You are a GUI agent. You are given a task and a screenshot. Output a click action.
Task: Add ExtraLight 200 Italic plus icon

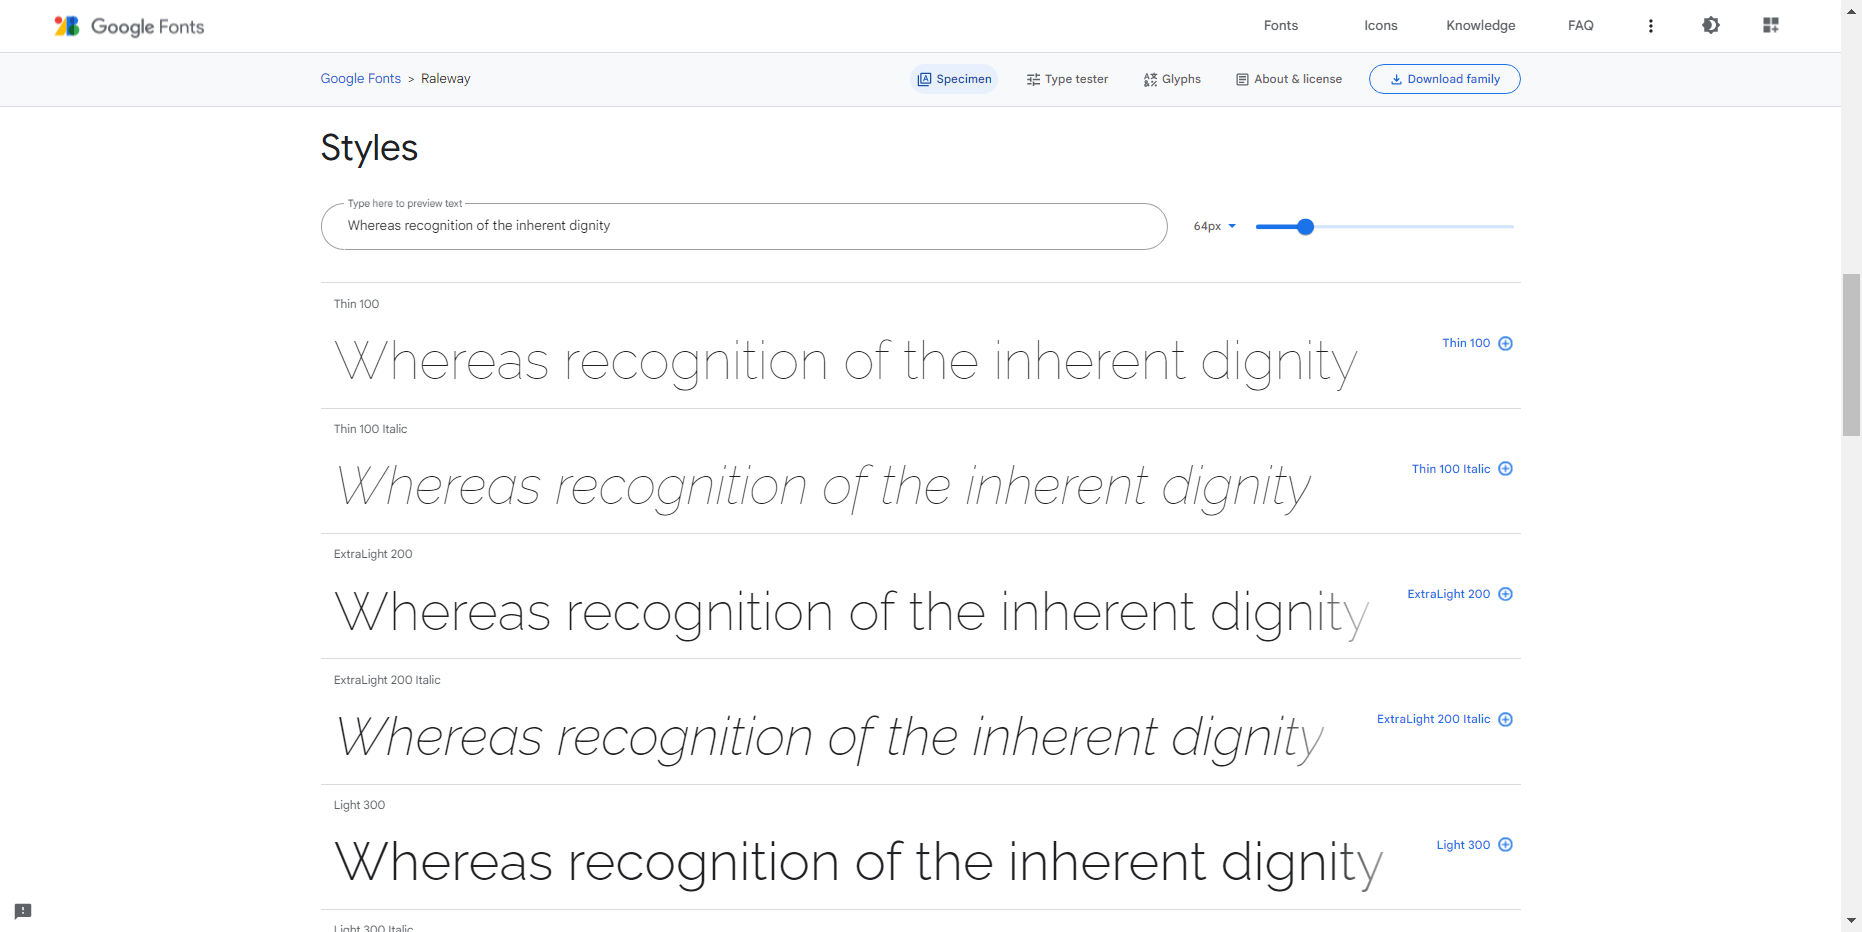point(1505,719)
